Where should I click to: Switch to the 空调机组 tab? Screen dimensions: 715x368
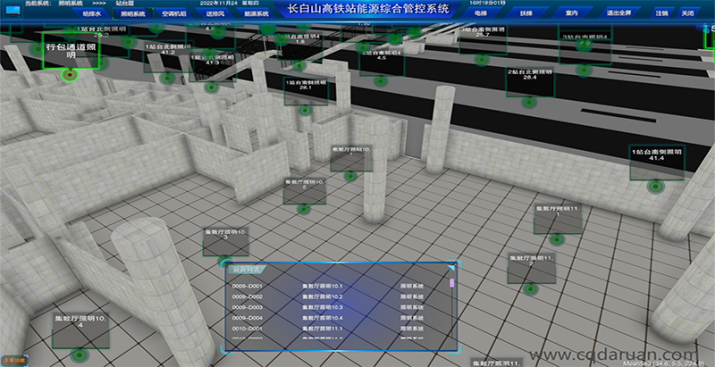(x=174, y=14)
